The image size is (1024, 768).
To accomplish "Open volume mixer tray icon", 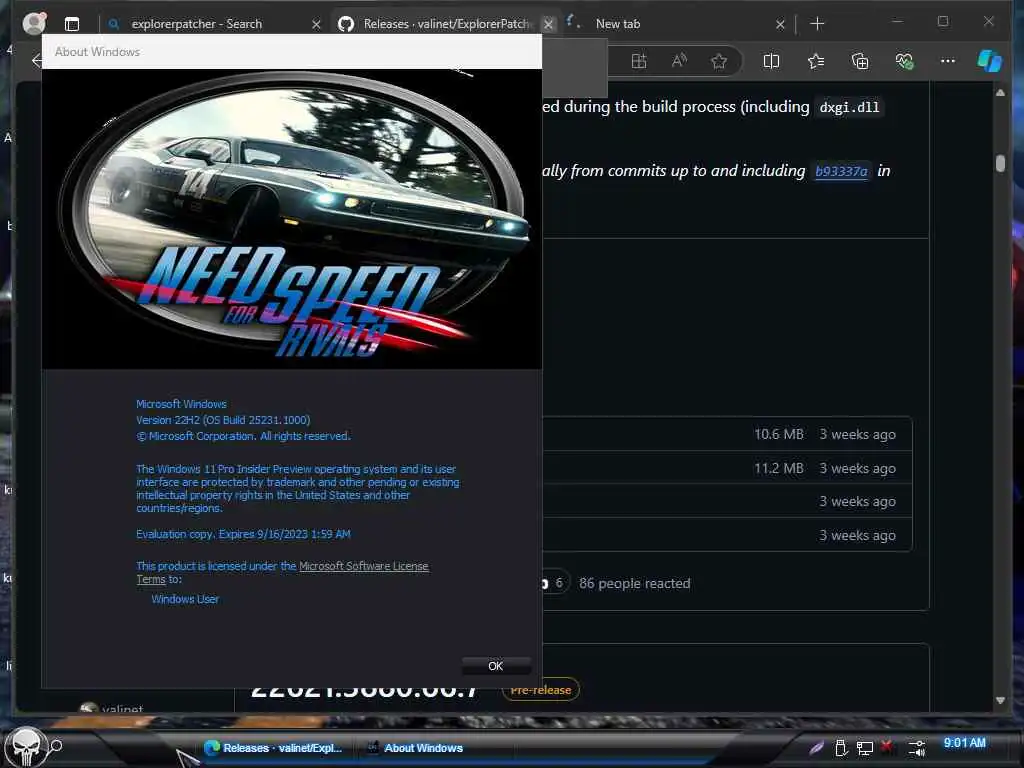I will 917,748.
